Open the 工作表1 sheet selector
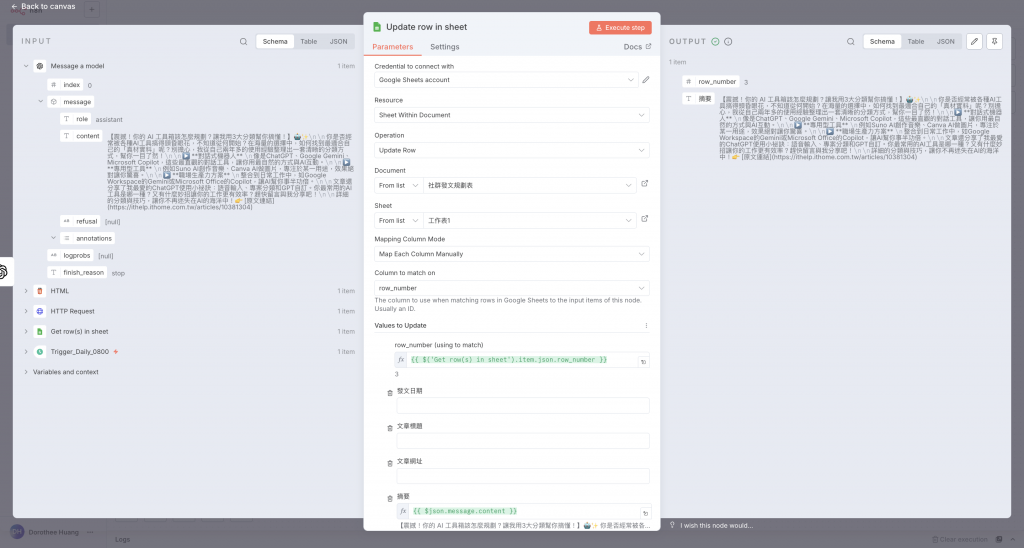 (530, 221)
